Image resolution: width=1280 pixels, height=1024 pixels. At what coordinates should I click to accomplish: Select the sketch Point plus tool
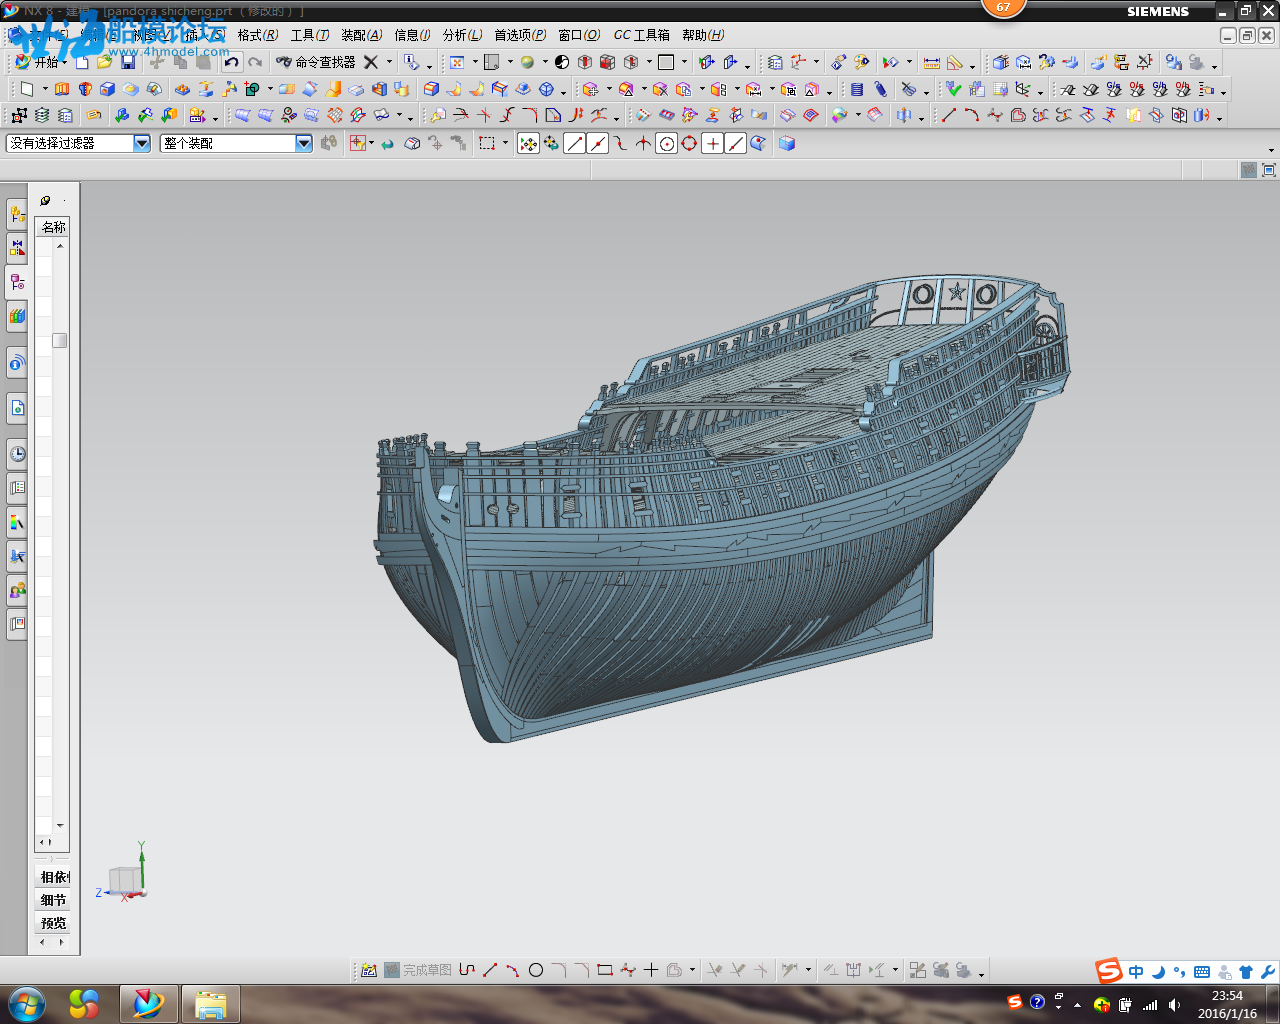pyautogui.click(x=651, y=970)
